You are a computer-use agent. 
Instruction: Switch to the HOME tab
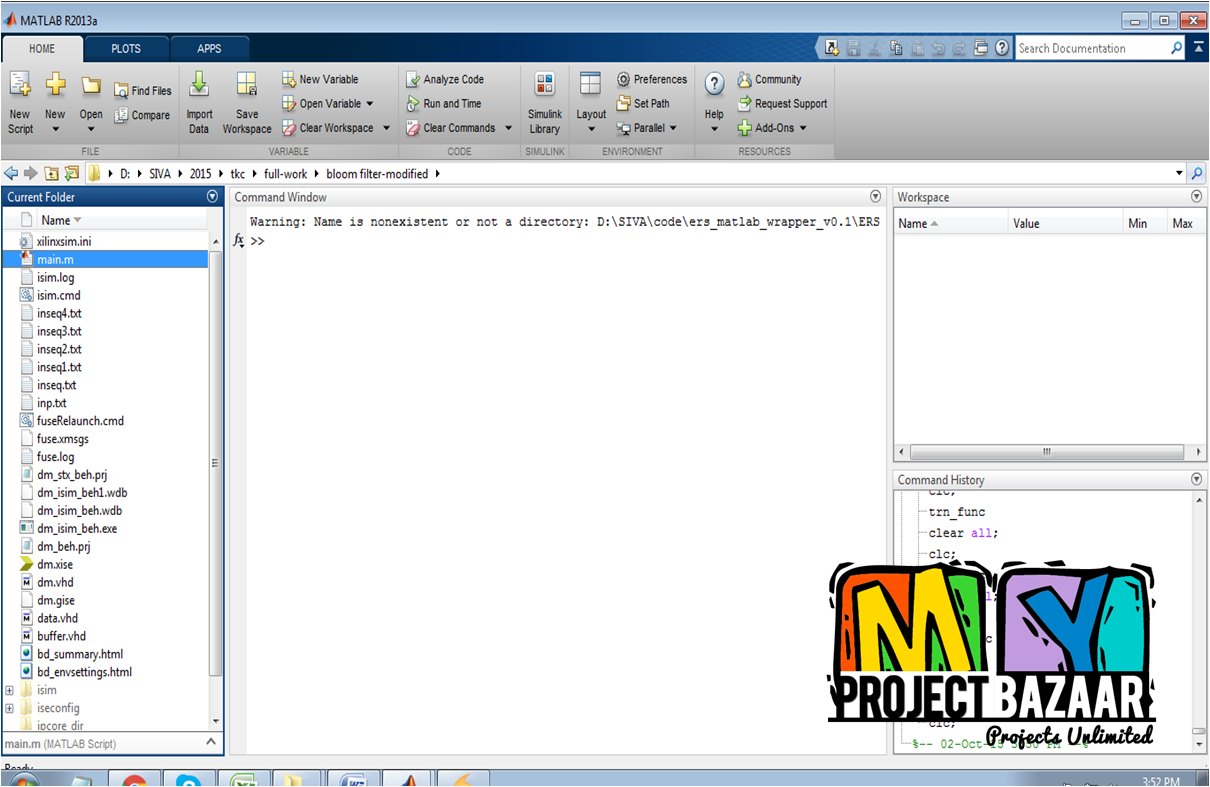[x=42, y=48]
